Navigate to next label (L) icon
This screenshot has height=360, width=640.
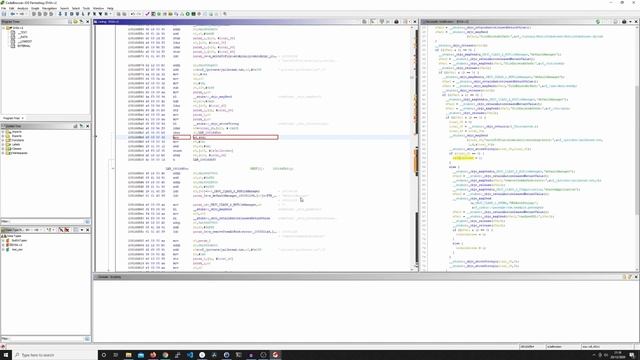click(83, 14)
